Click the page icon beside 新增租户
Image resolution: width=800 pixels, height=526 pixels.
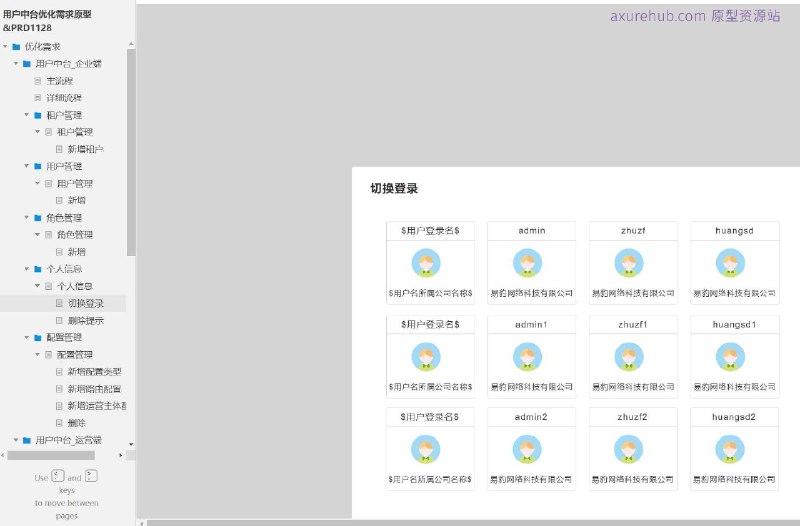(x=59, y=149)
